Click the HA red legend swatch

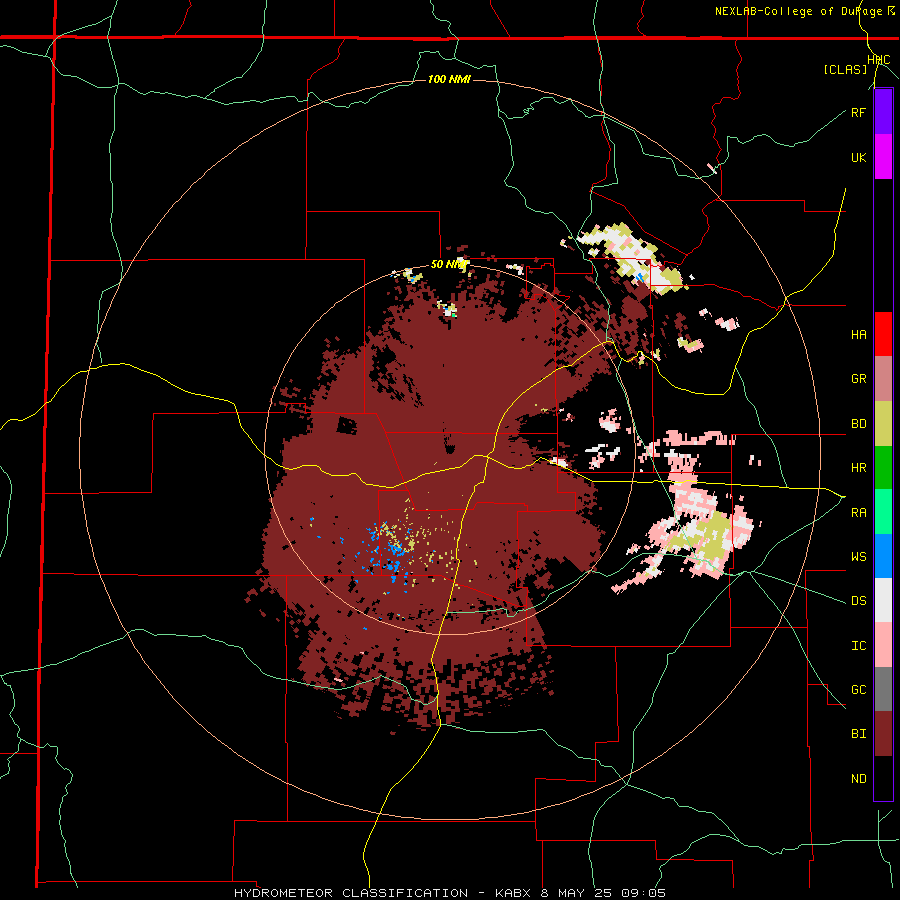pos(883,334)
